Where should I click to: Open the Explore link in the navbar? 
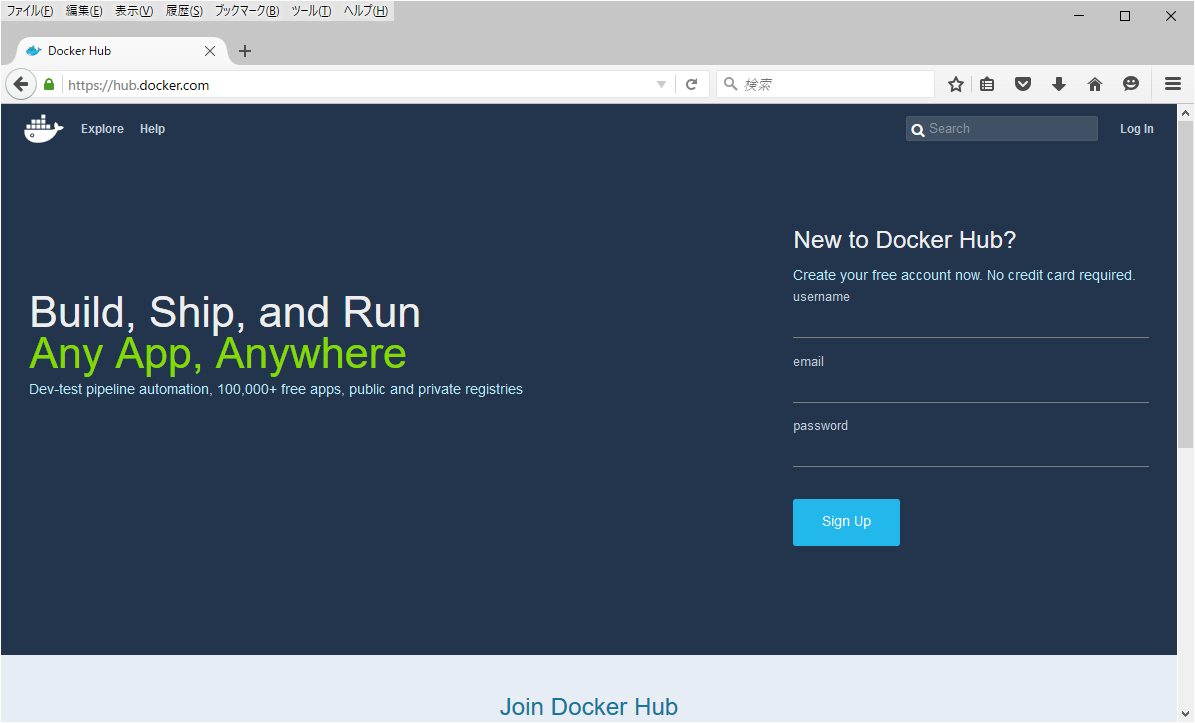(x=102, y=129)
